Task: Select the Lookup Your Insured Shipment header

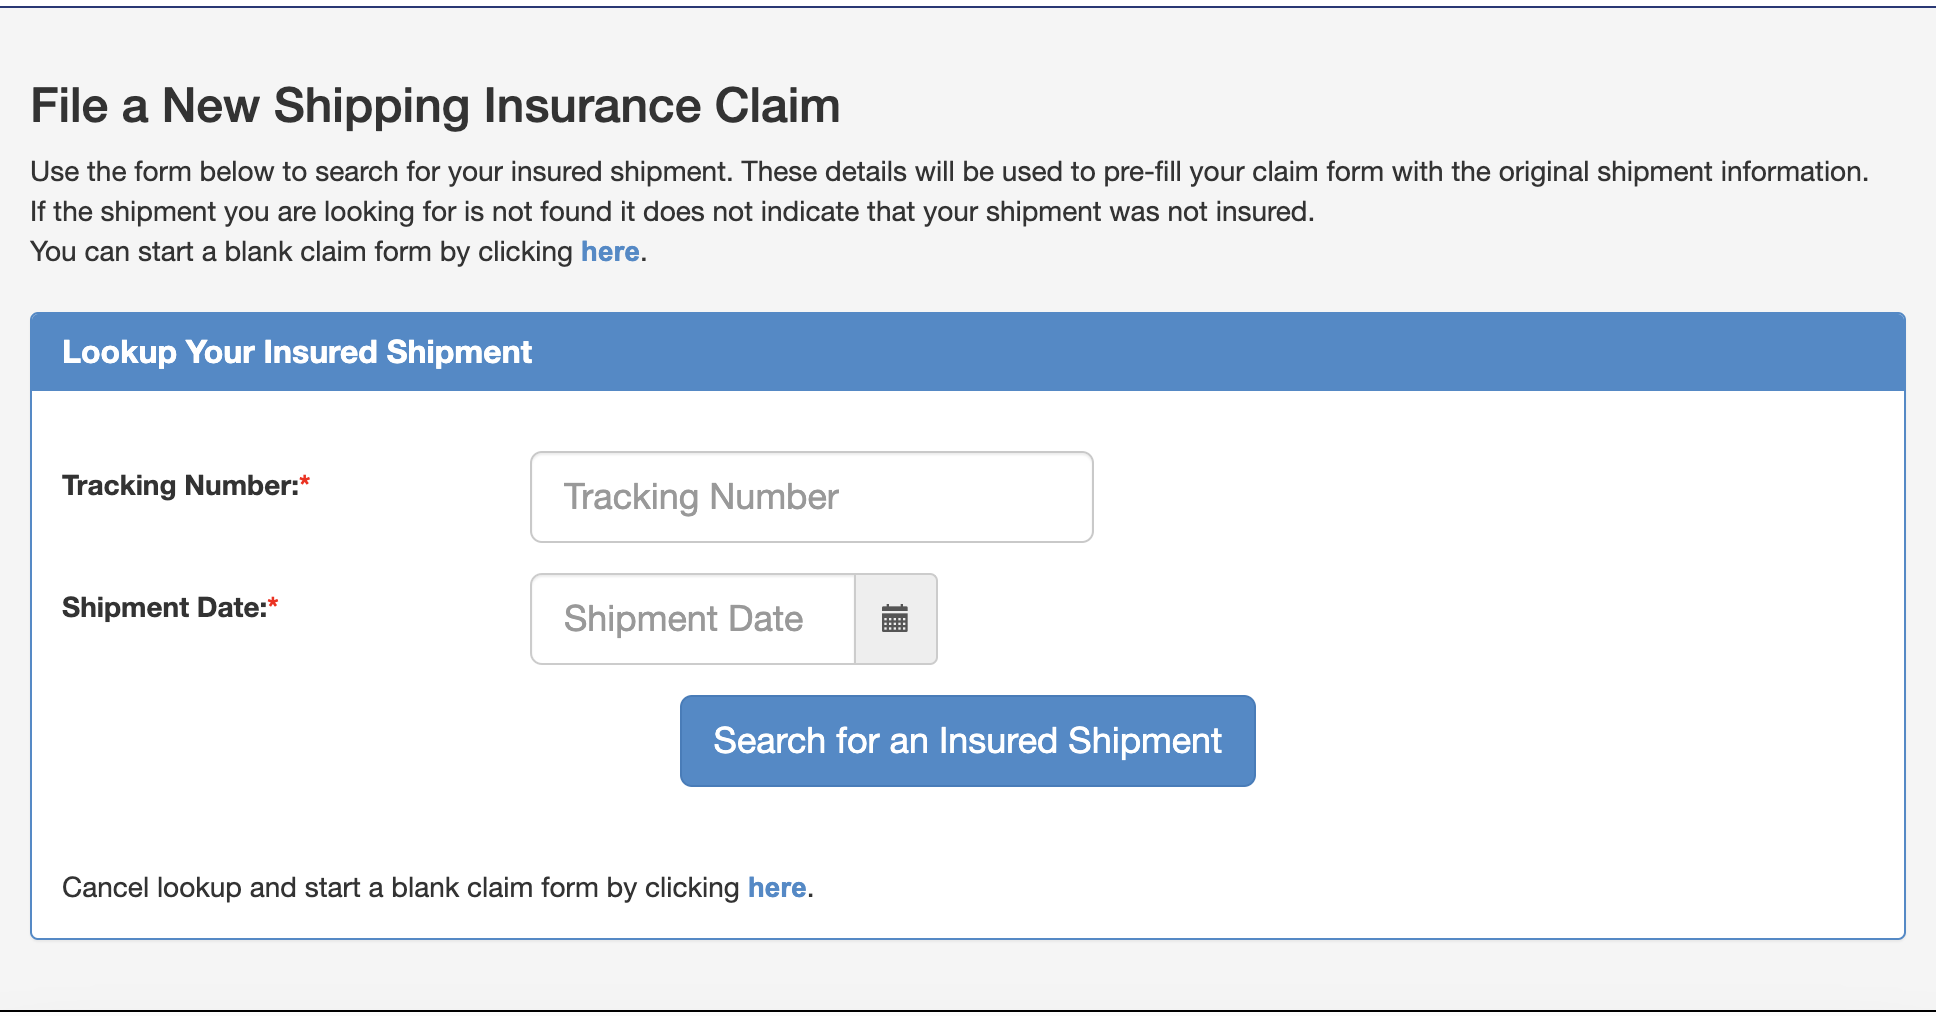Action: click(x=297, y=352)
